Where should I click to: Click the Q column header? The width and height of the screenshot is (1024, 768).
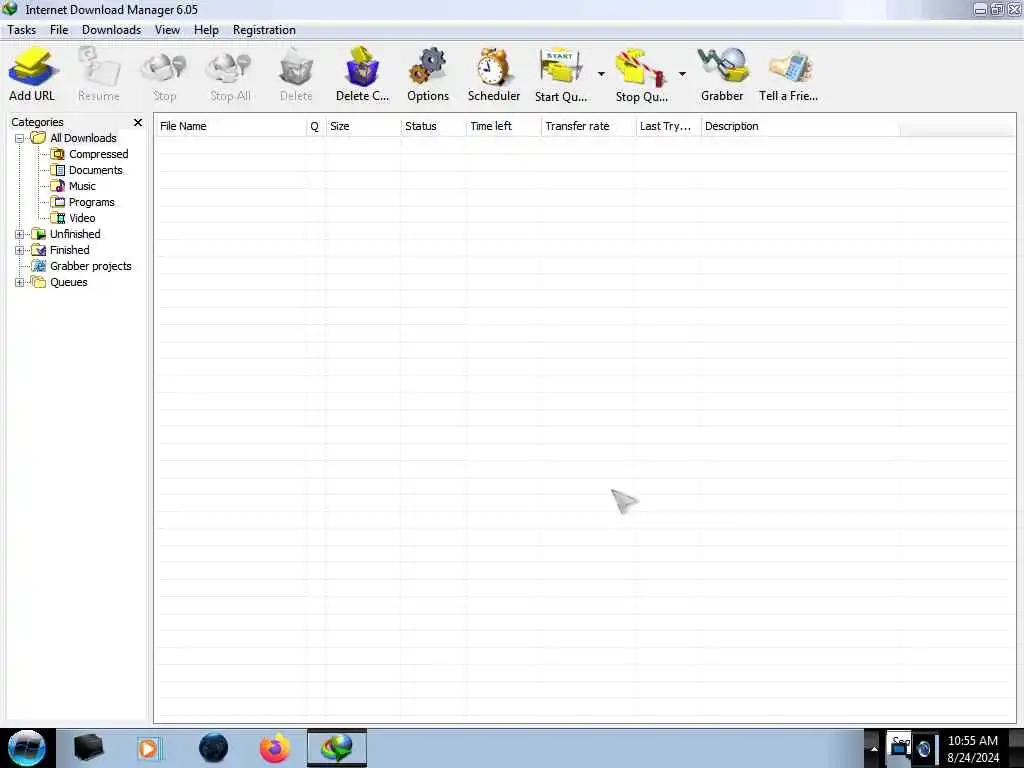[315, 126]
